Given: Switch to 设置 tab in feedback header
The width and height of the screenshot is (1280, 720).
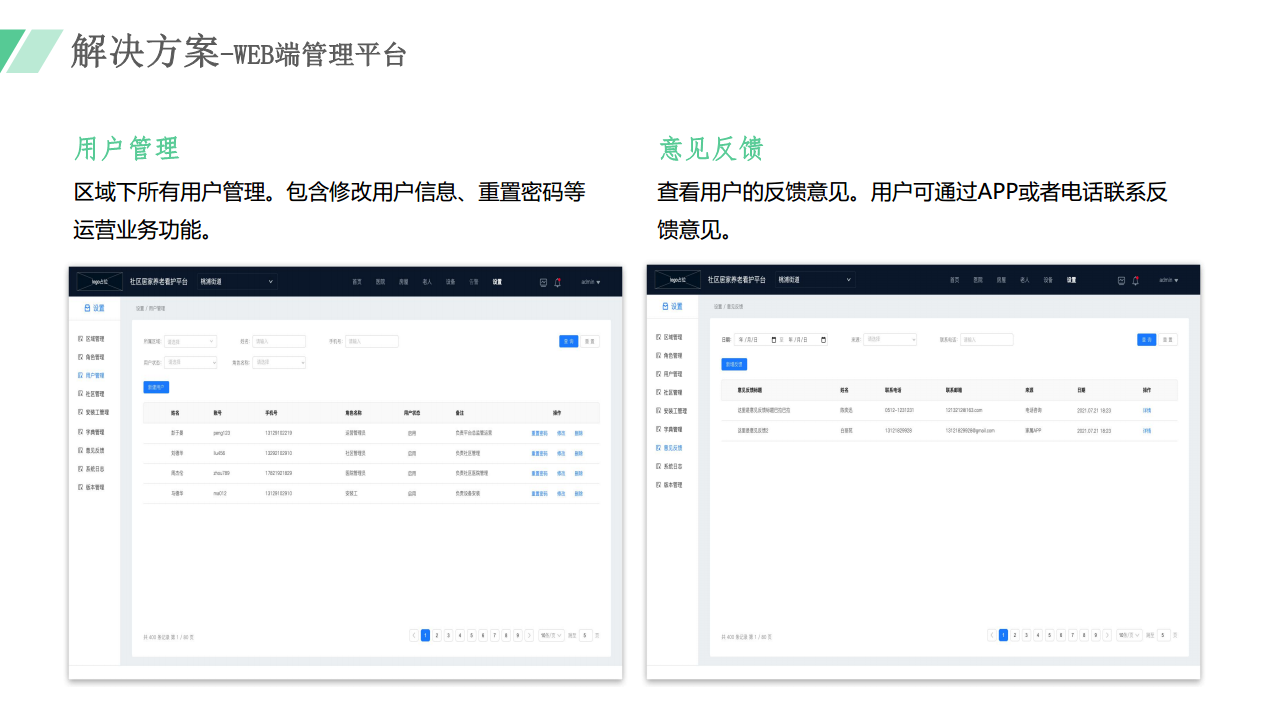Looking at the screenshot, I should click(x=1071, y=280).
